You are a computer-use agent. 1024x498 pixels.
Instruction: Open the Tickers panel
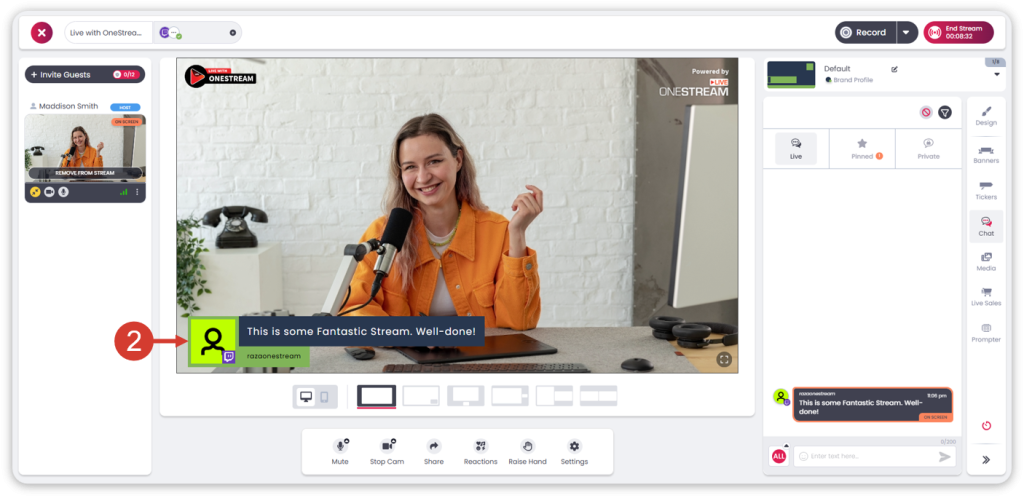tap(986, 191)
